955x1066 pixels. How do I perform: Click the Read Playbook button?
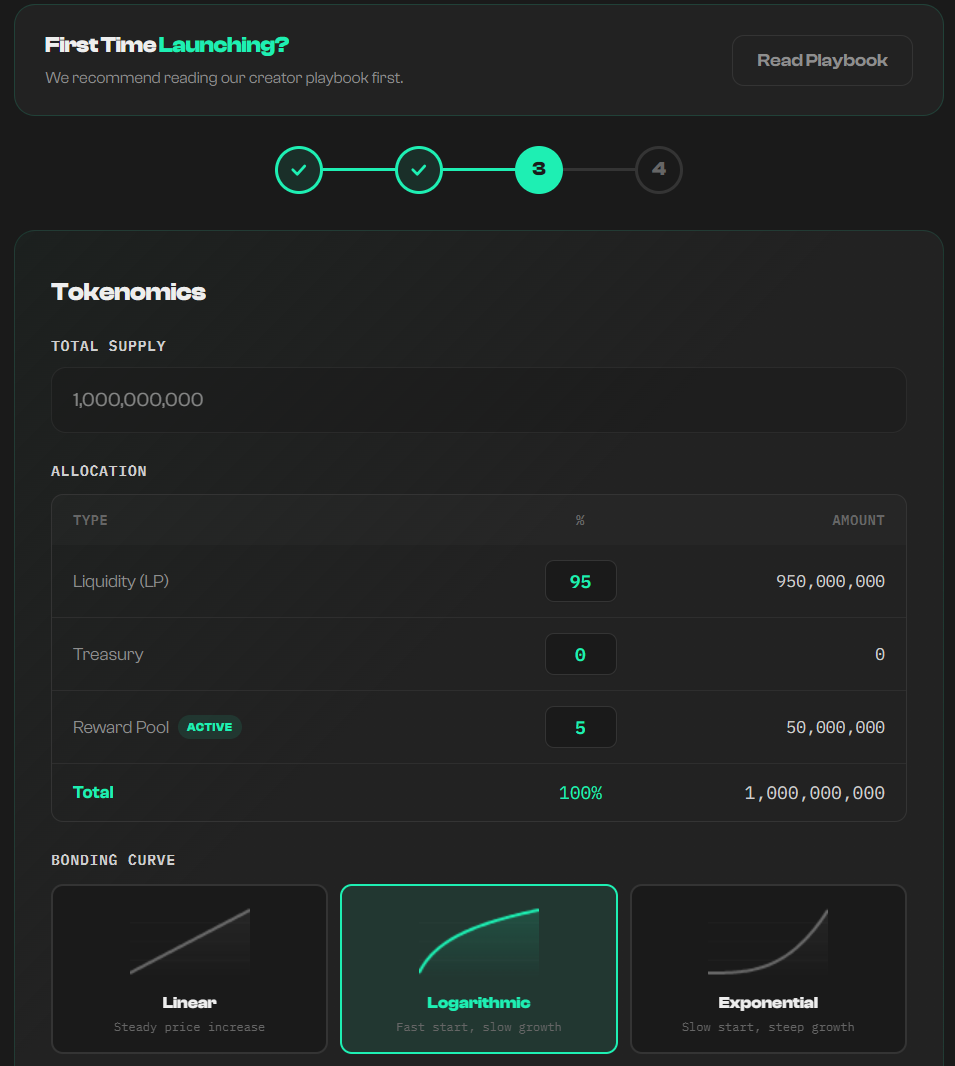(822, 61)
